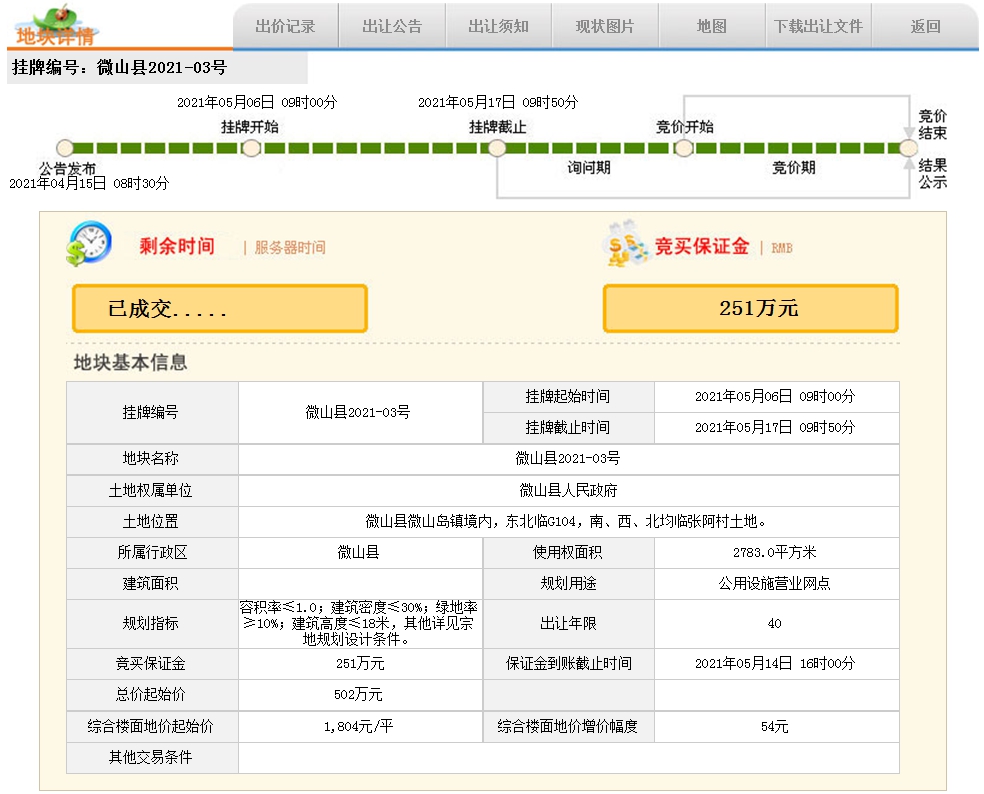Select the 挂牌截止 timeline marker
The height and width of the screenshot is (794, 984).
pos(497,148)
